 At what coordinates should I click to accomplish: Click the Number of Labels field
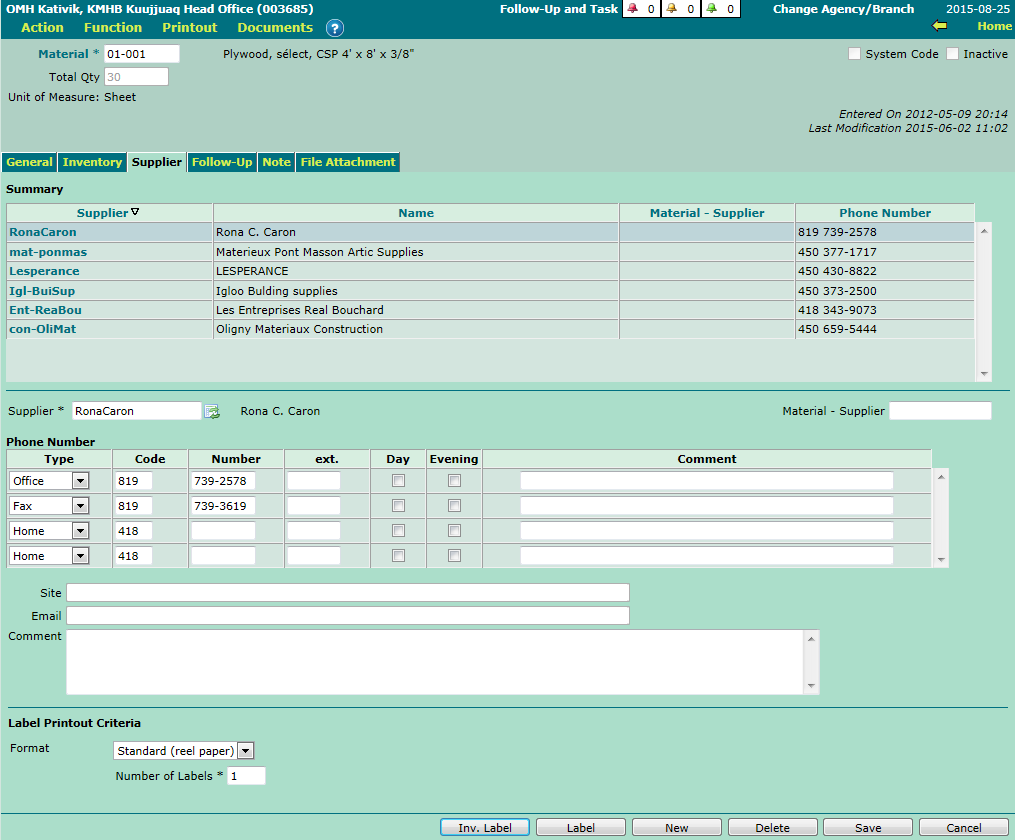246,776
